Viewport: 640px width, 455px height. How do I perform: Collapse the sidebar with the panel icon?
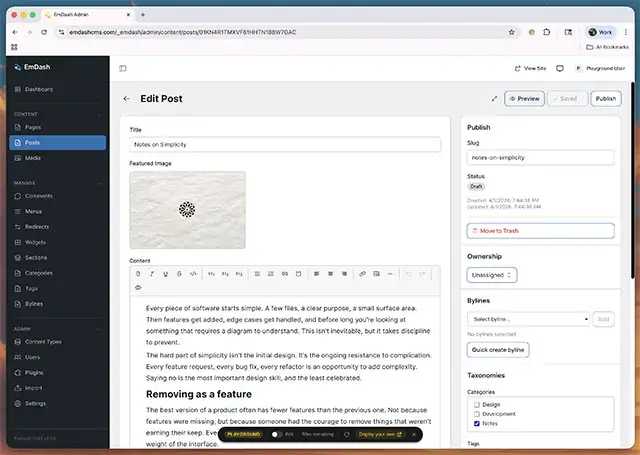pos(123,68)
